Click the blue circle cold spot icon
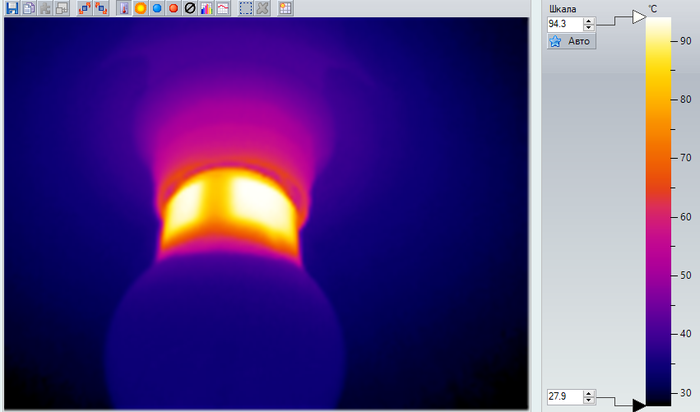Viewport: 700px width, 412px height. pyautogui.click(x=157, y=8)
